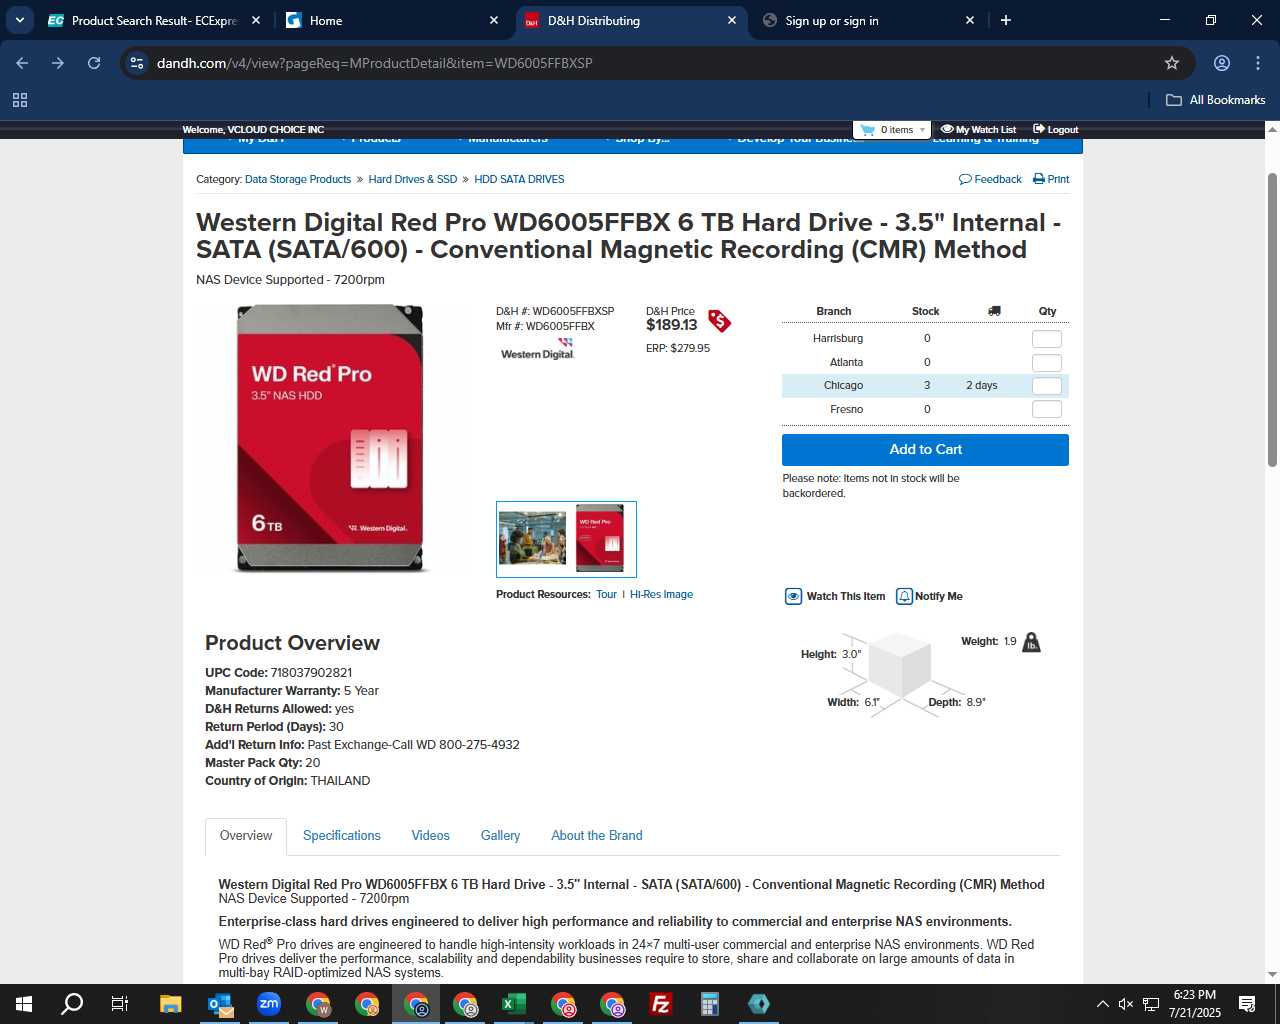
Task: Click the shipping truck icon in branch table
Action: 994,311
